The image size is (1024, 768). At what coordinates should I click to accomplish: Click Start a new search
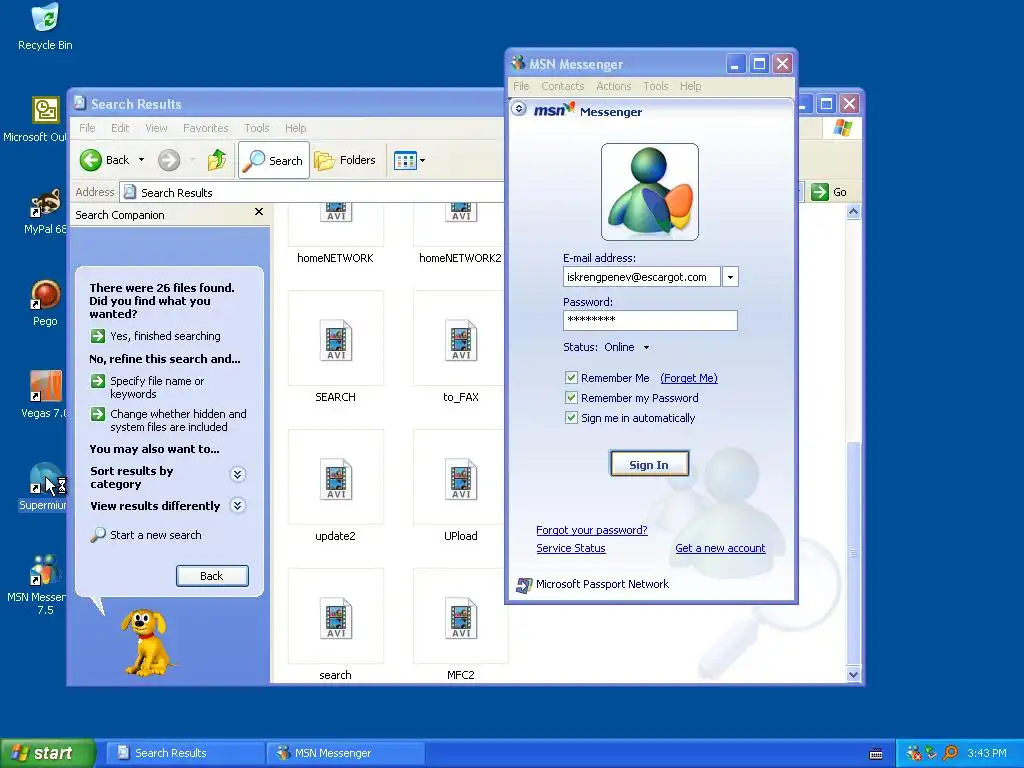click(146, 535)
